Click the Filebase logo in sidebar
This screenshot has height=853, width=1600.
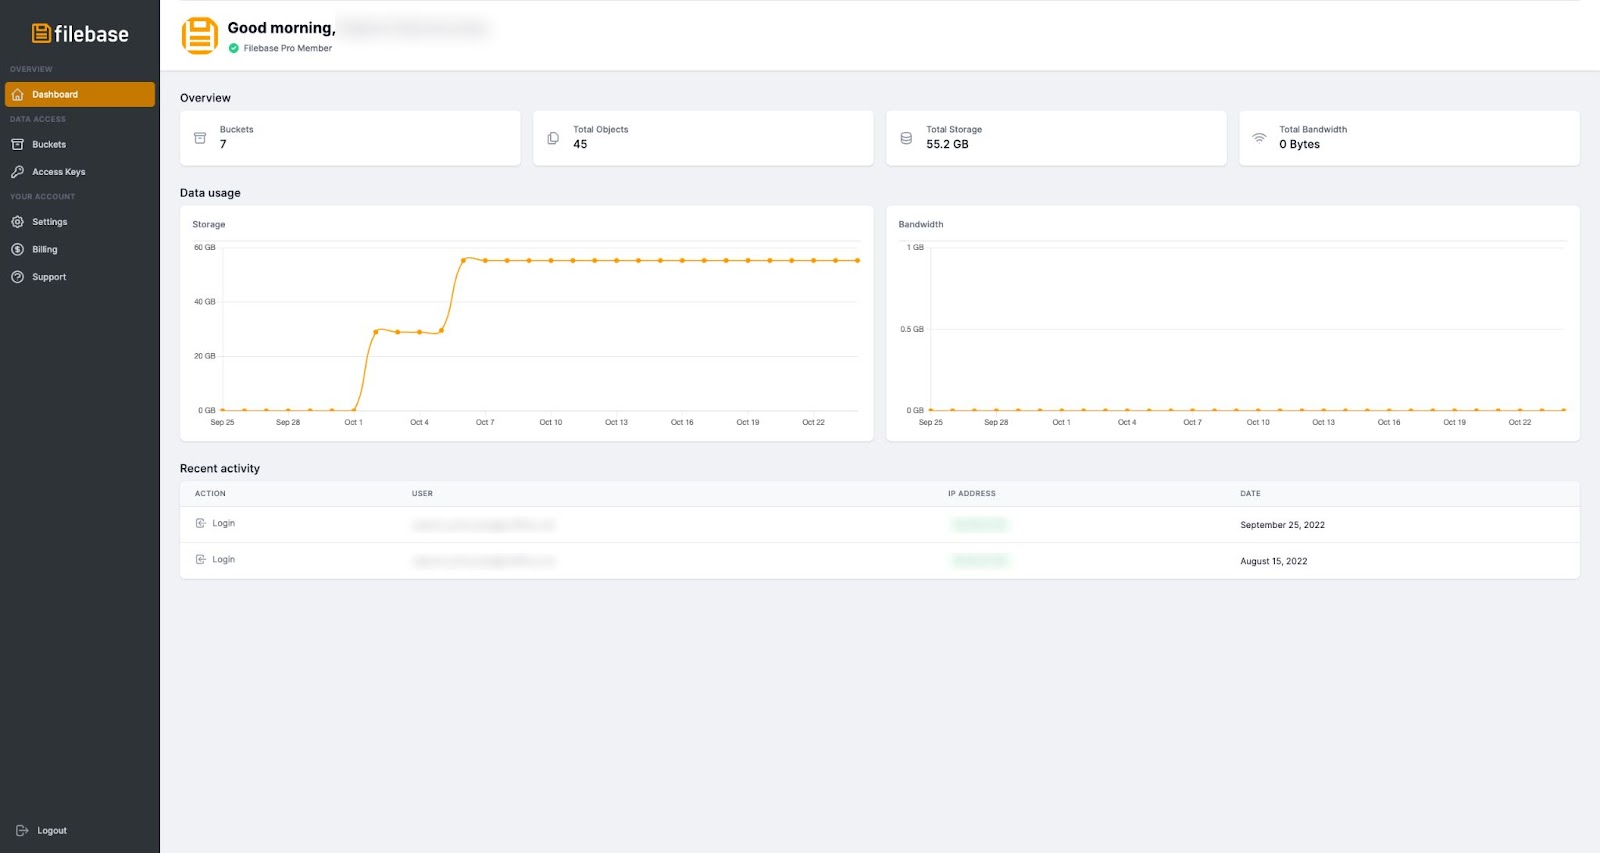[80, 34]
